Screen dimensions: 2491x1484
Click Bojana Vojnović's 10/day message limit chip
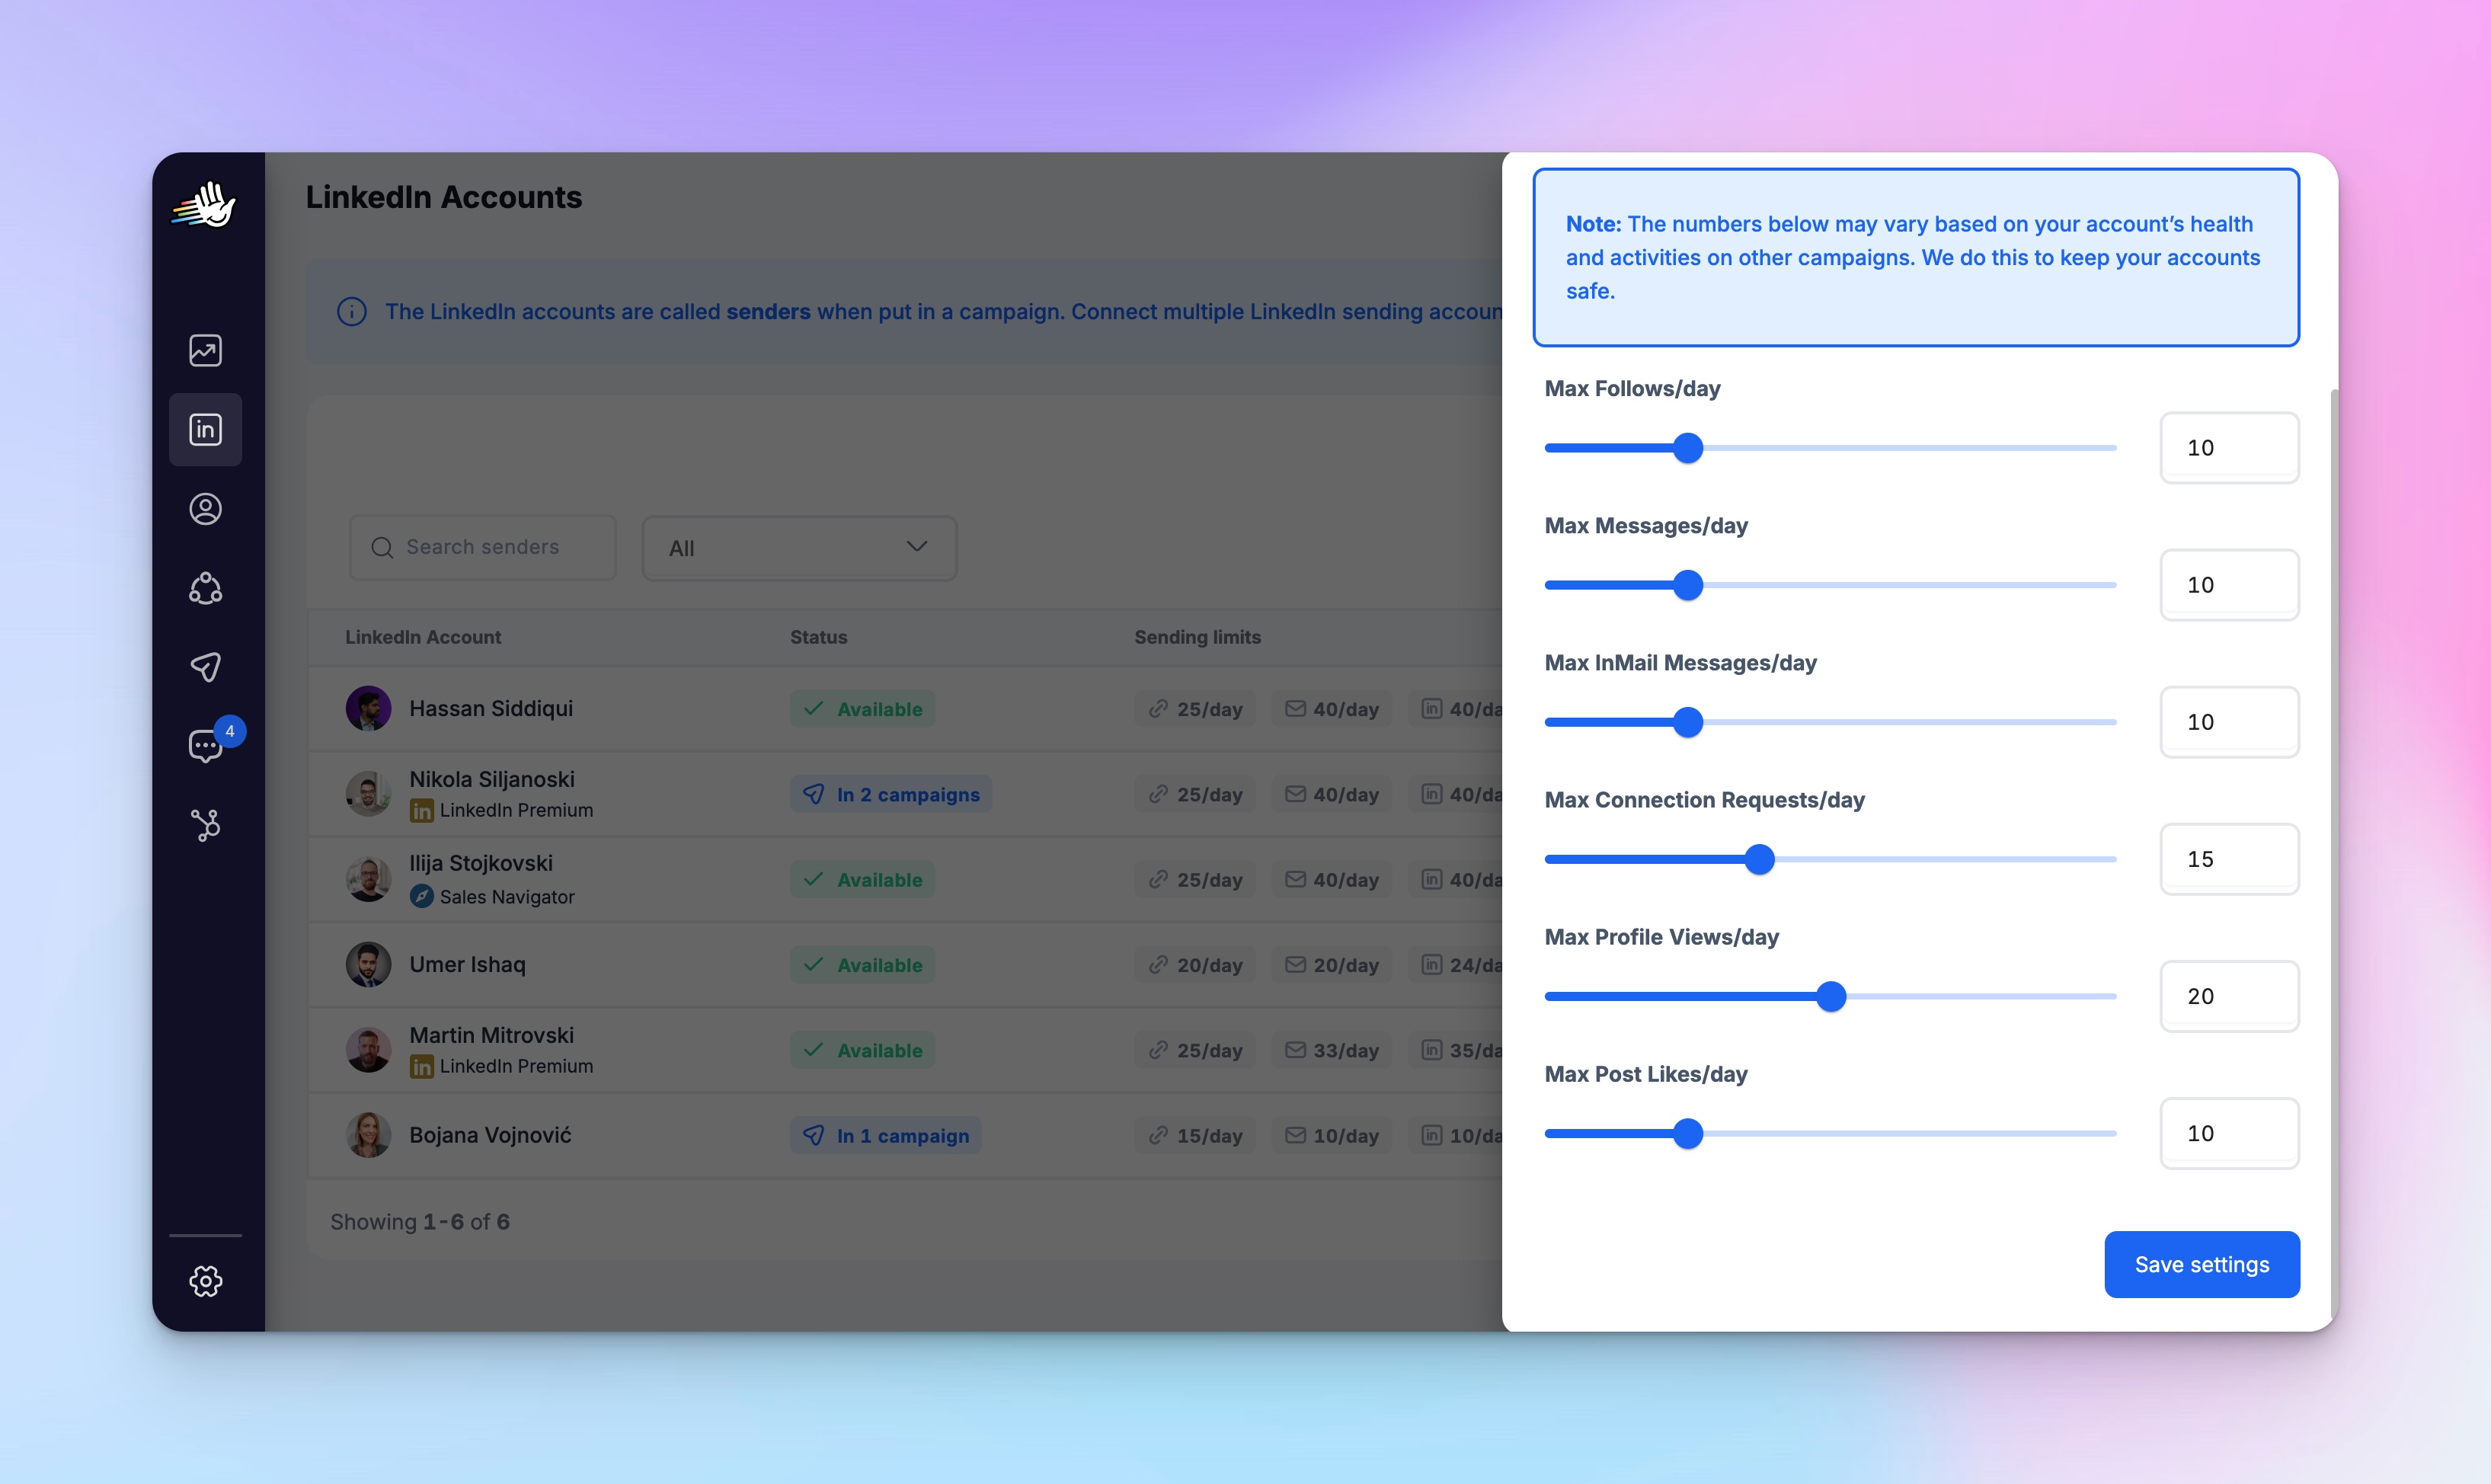[x=1332, y=1136]
